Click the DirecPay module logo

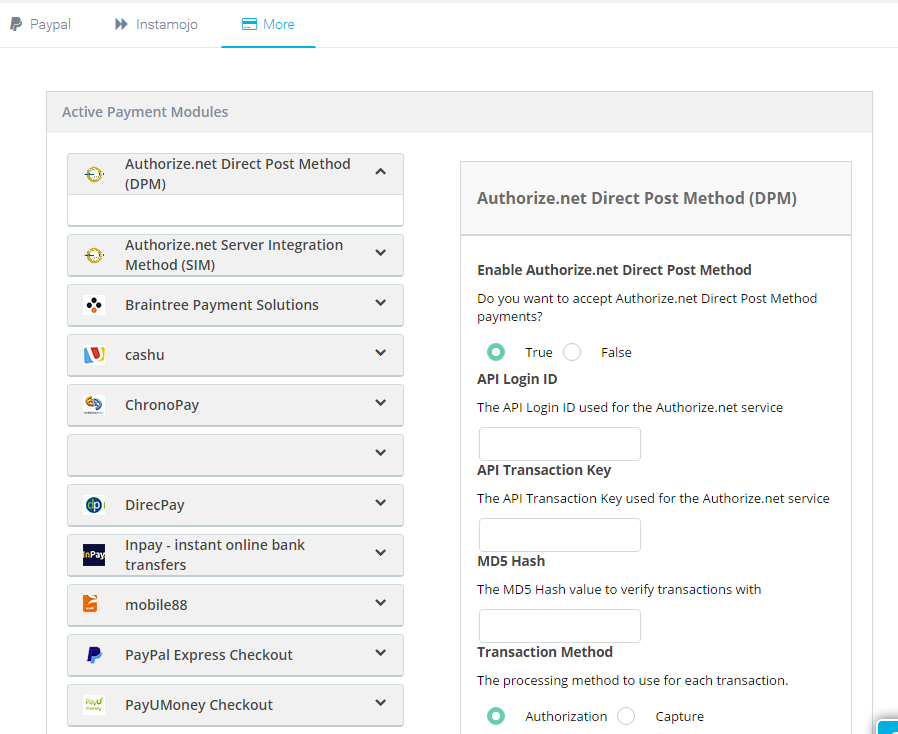[x=94, y=505]
